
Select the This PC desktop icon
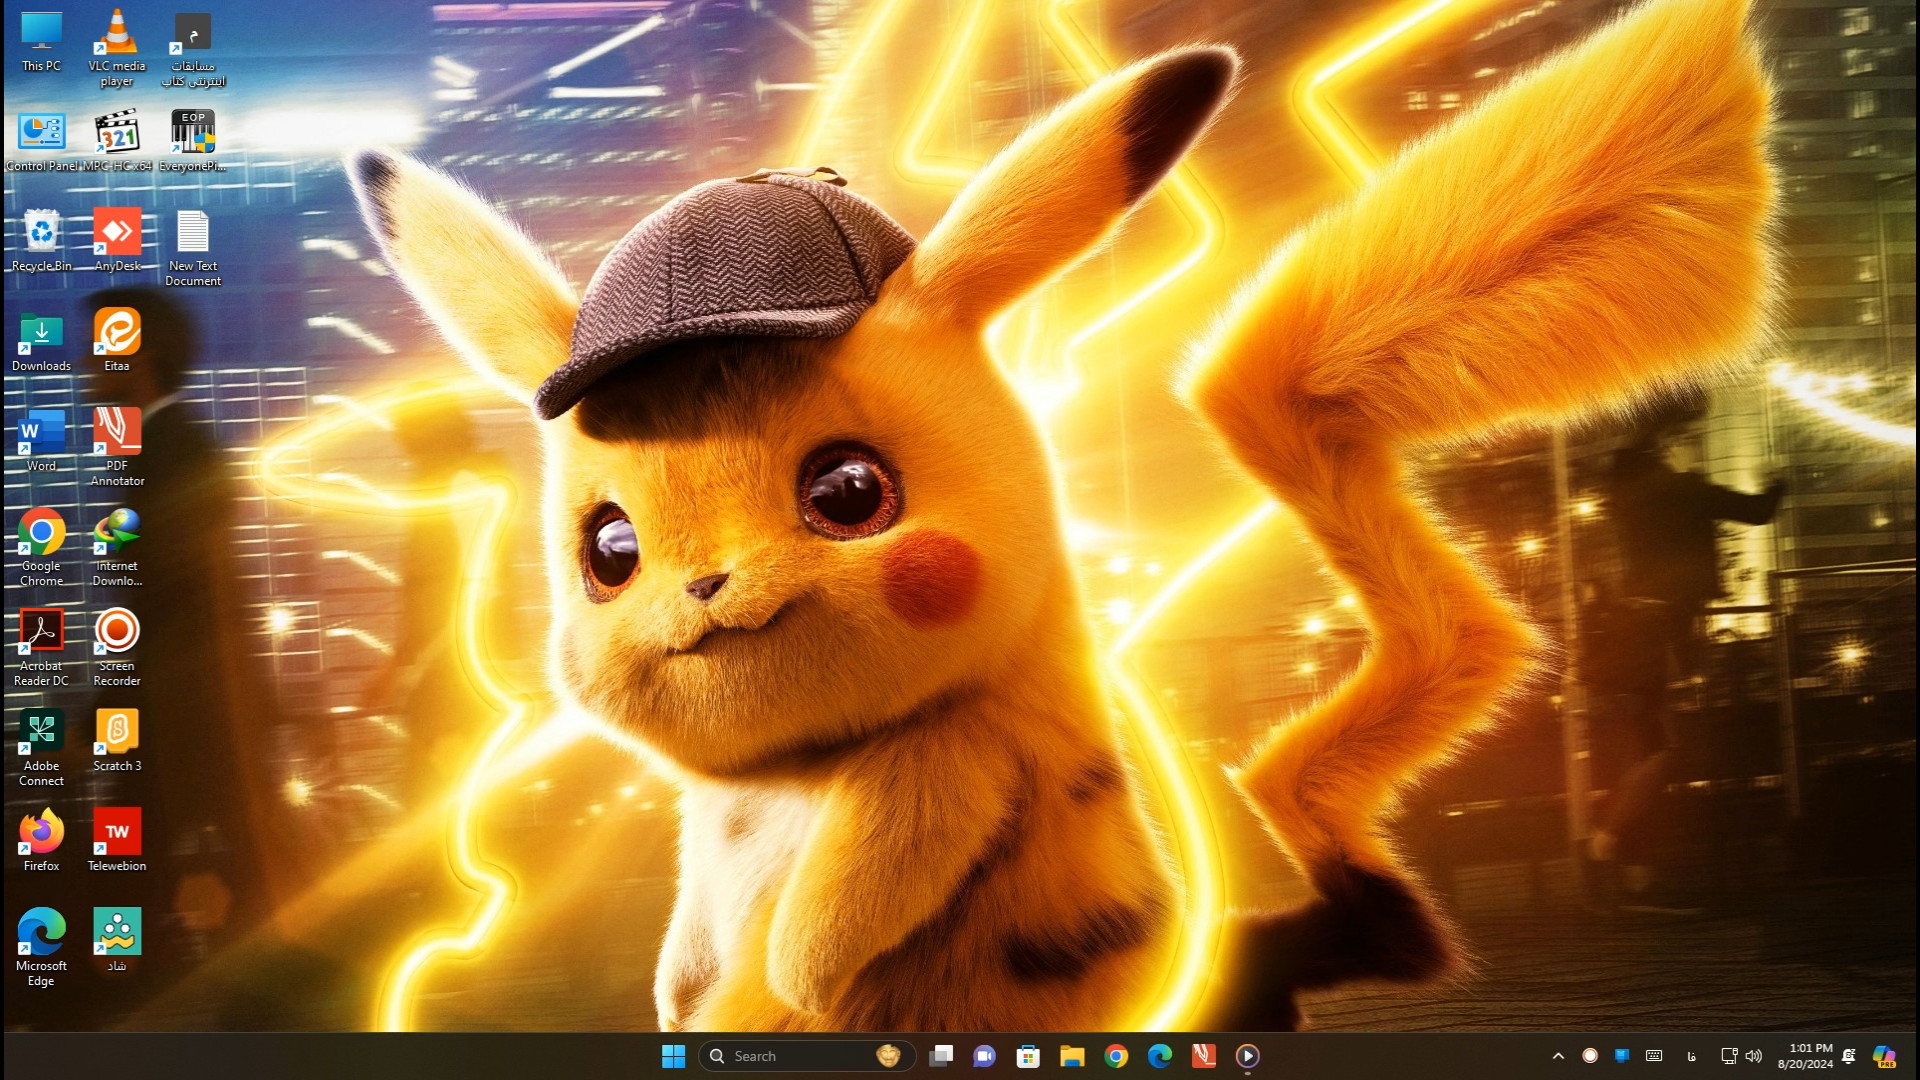click(x=41, y=42)
